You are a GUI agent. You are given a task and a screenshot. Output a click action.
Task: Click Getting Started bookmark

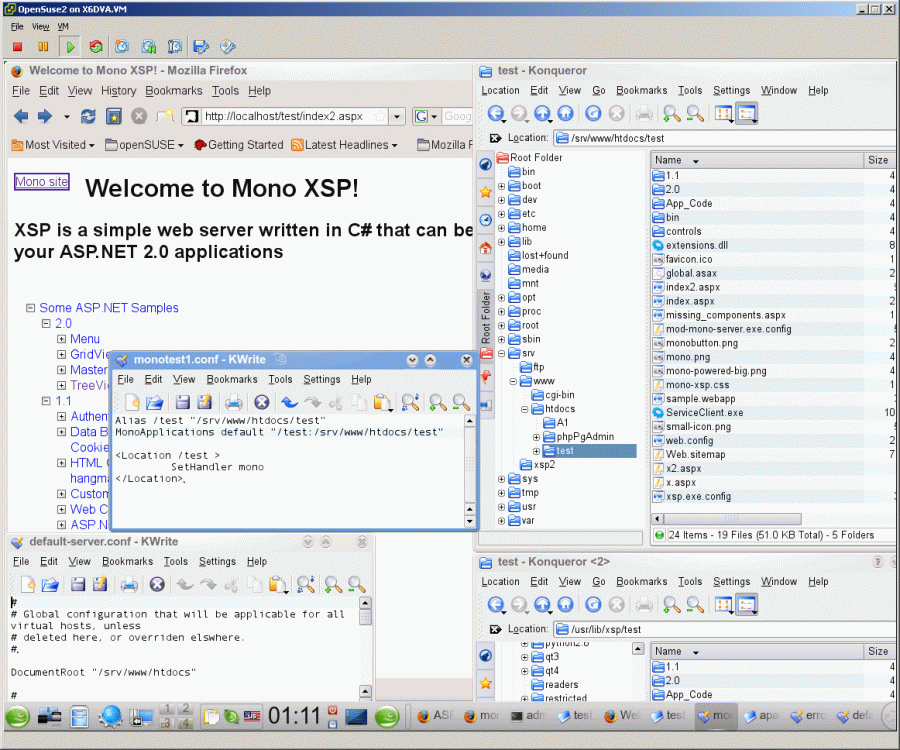(x=239, y=145)
